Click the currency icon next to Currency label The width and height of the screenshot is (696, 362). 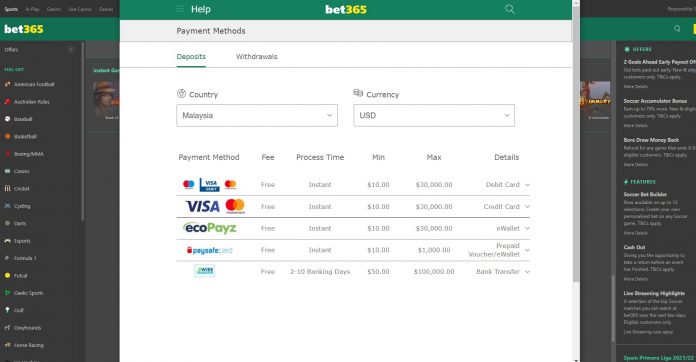point(358,93)
